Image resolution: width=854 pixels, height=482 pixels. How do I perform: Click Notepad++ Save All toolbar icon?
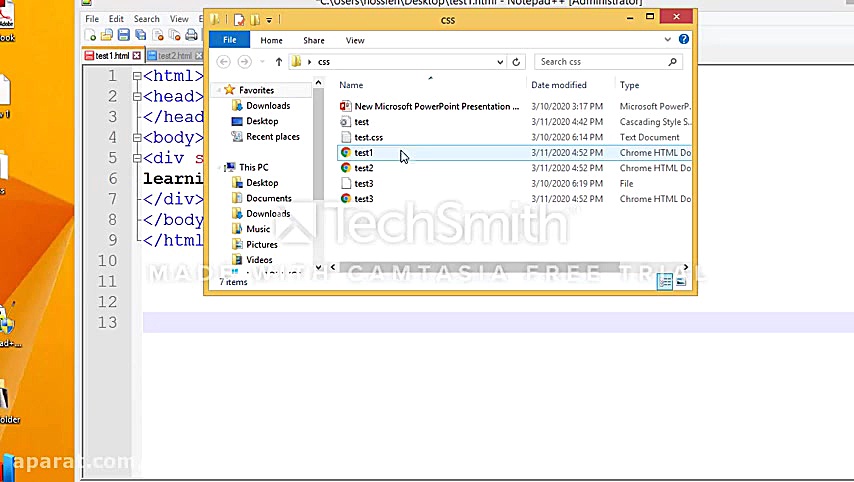141,35
